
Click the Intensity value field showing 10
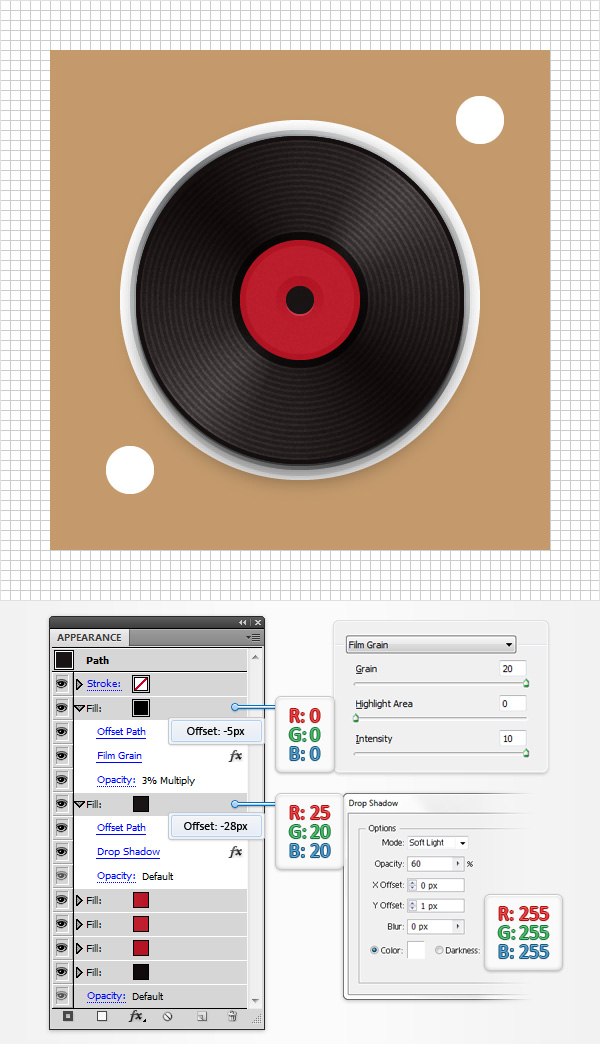[513, 738]
